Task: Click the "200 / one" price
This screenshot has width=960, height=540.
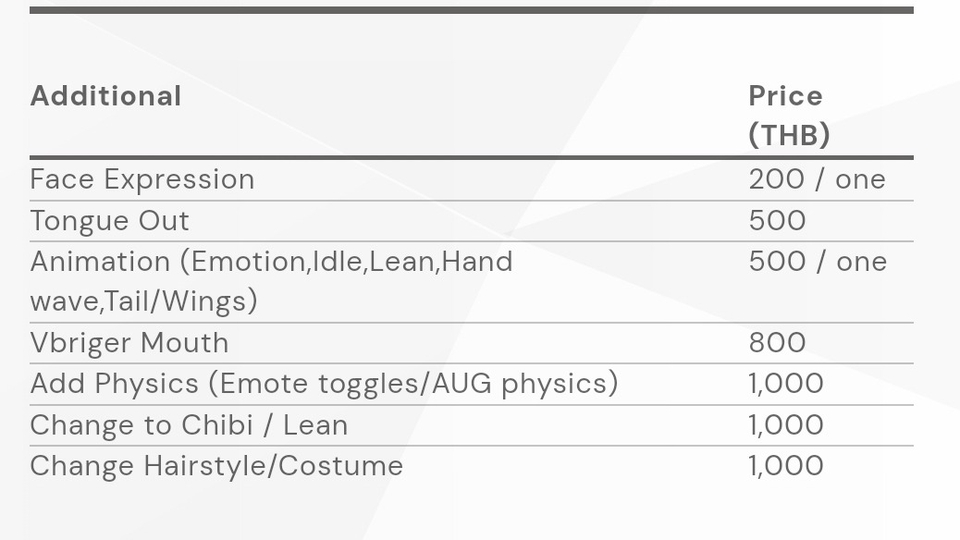Action: (817, 180)
